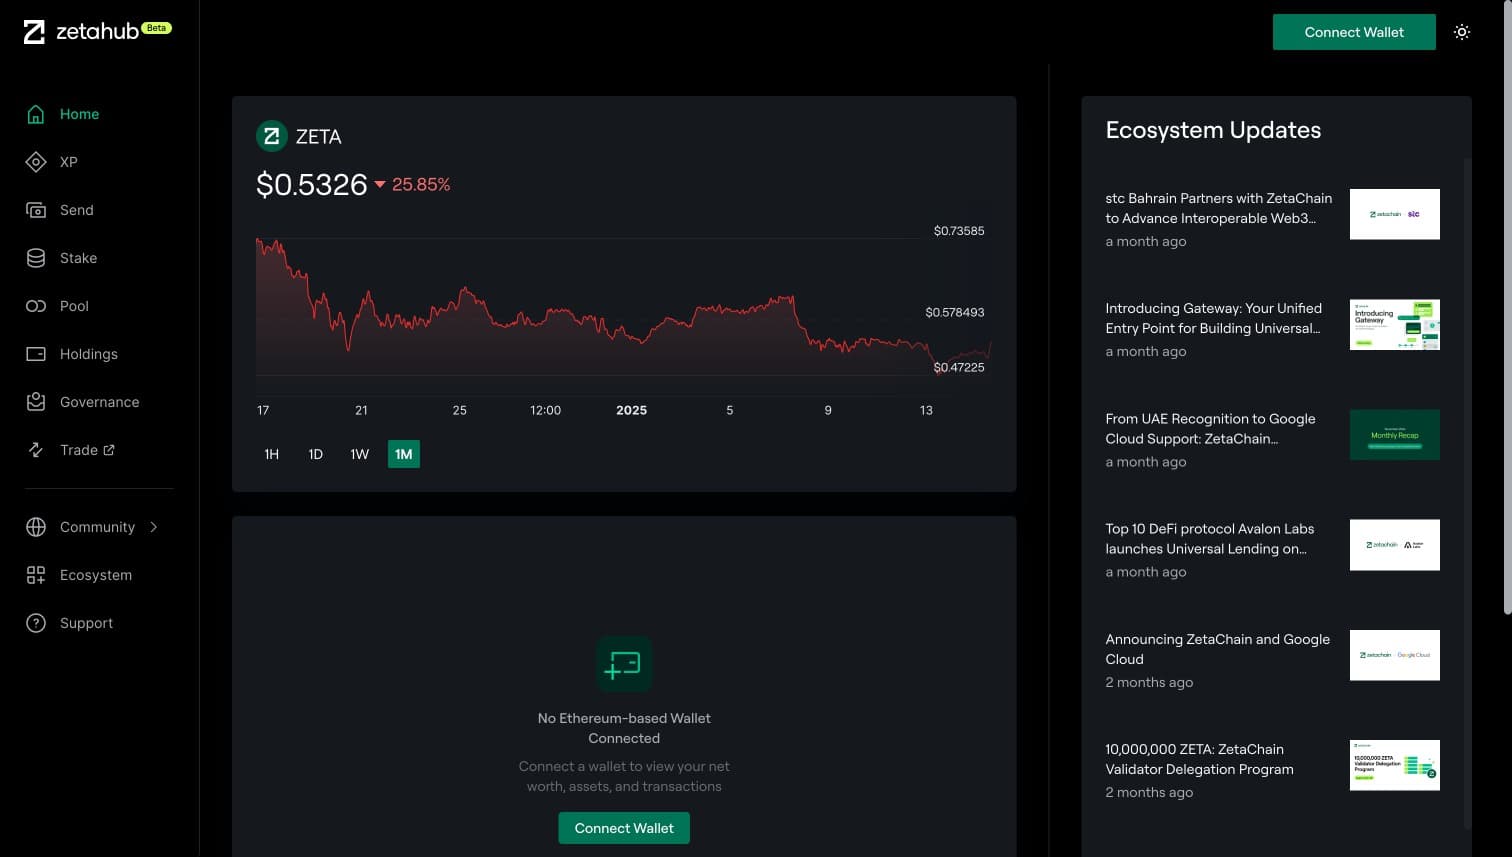Click the stc Bahrain article thumbnail
This screenshot has height=857, width=1512.
coord(1395,214)
